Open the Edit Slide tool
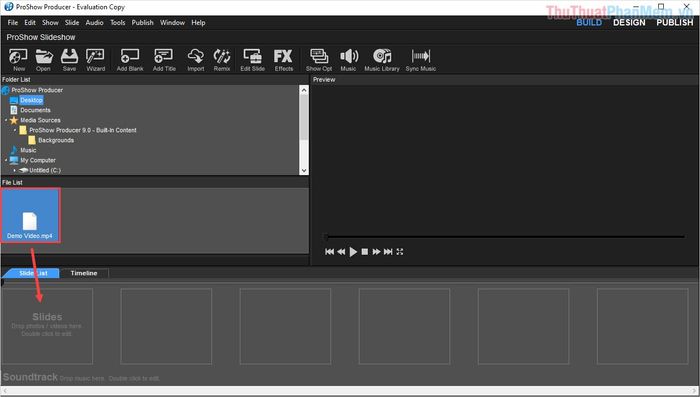Image resolution: width=700 pixels, height=397 pixels. tap(253, 60)
